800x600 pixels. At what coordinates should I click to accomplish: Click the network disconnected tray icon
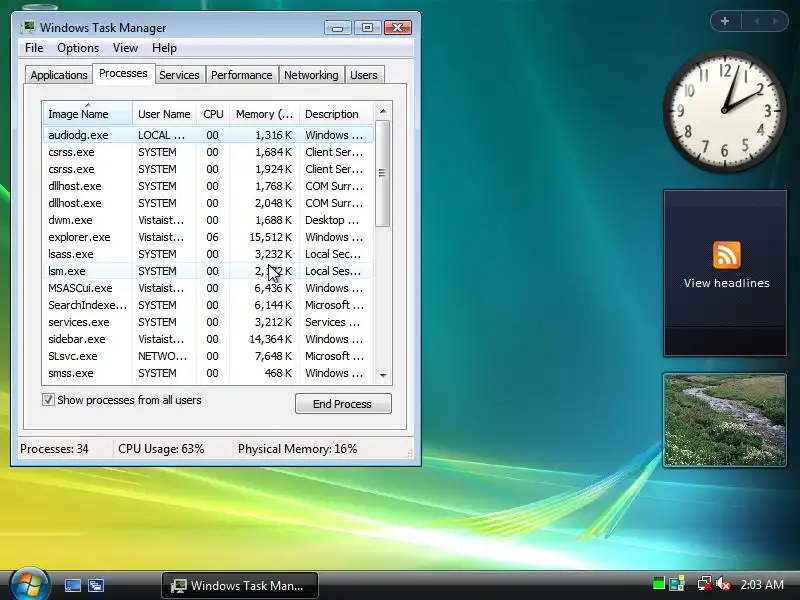tap(705, 583)
